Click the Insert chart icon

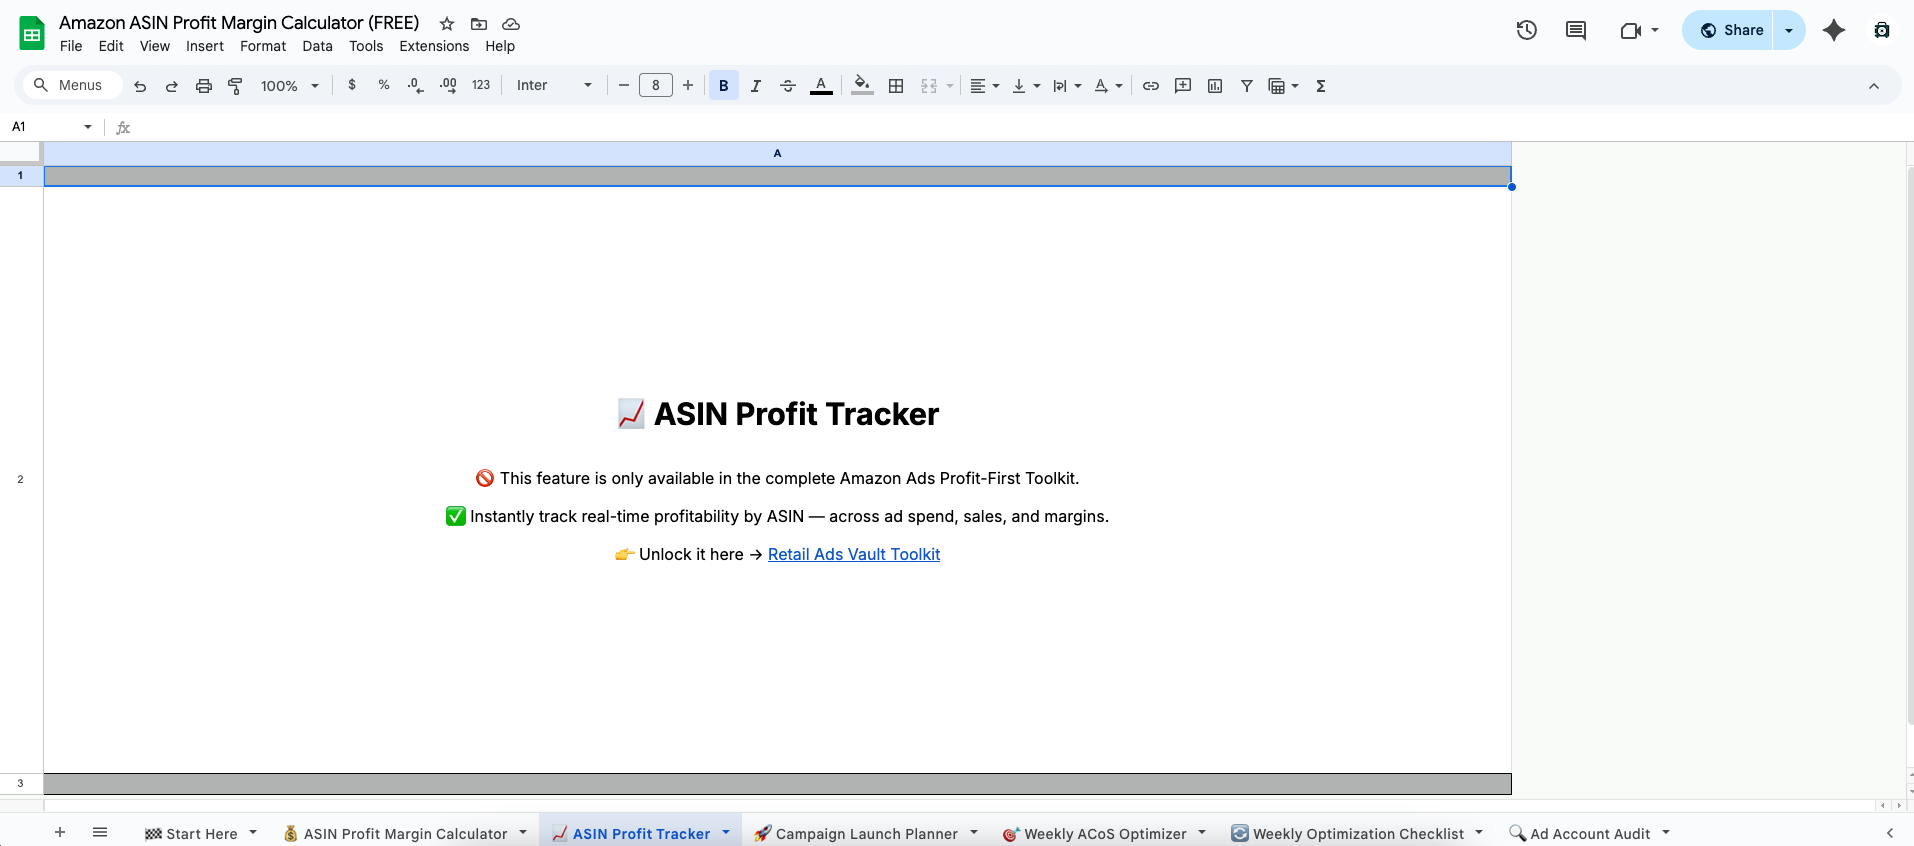pyautogui.click(x=1215, y=86)
